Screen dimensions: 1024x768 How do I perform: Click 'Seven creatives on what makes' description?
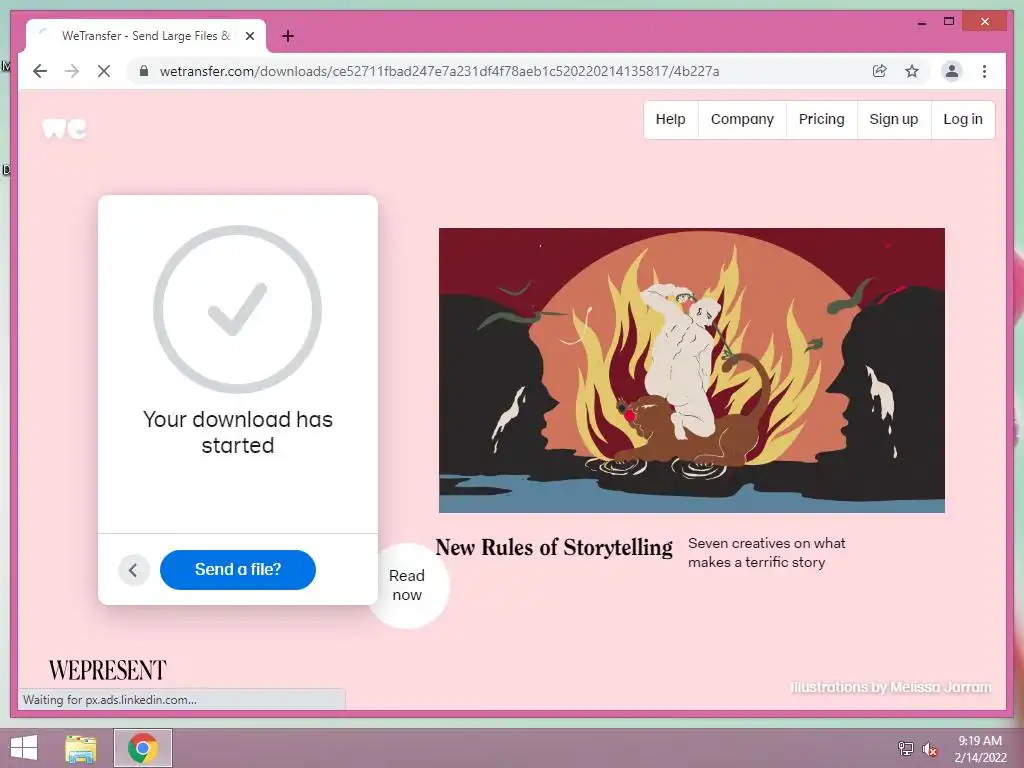[x=767, y=552]
